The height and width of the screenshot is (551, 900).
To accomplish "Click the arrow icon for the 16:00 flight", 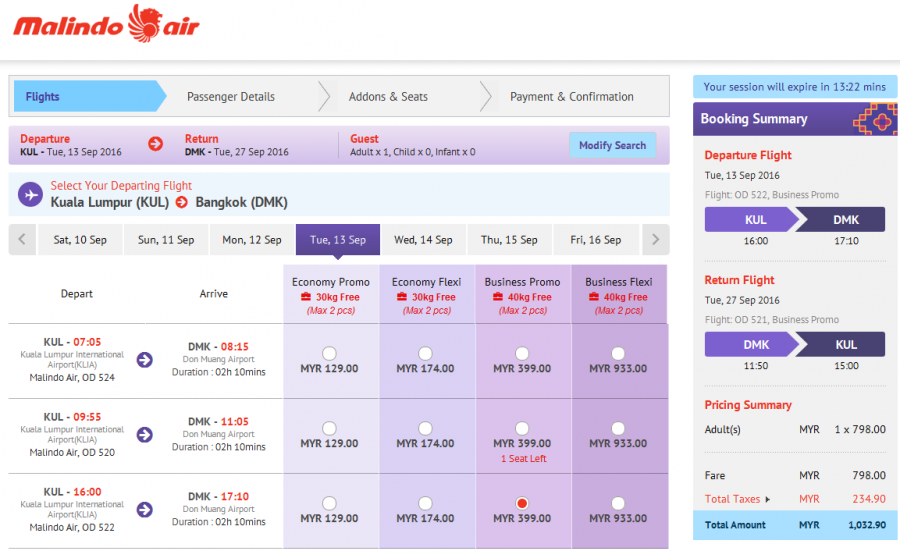I will pyautogui.click(x=144, y=510).
